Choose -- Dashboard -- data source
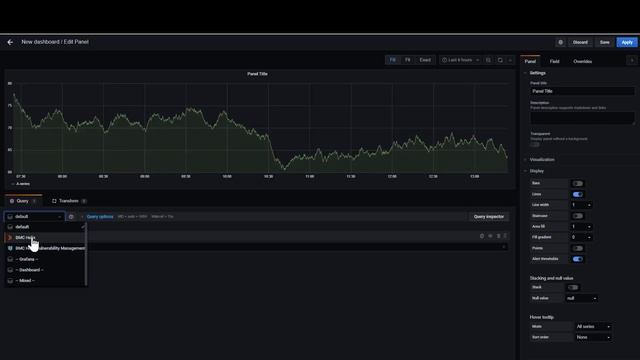640x360 pixels. [45, 270]
